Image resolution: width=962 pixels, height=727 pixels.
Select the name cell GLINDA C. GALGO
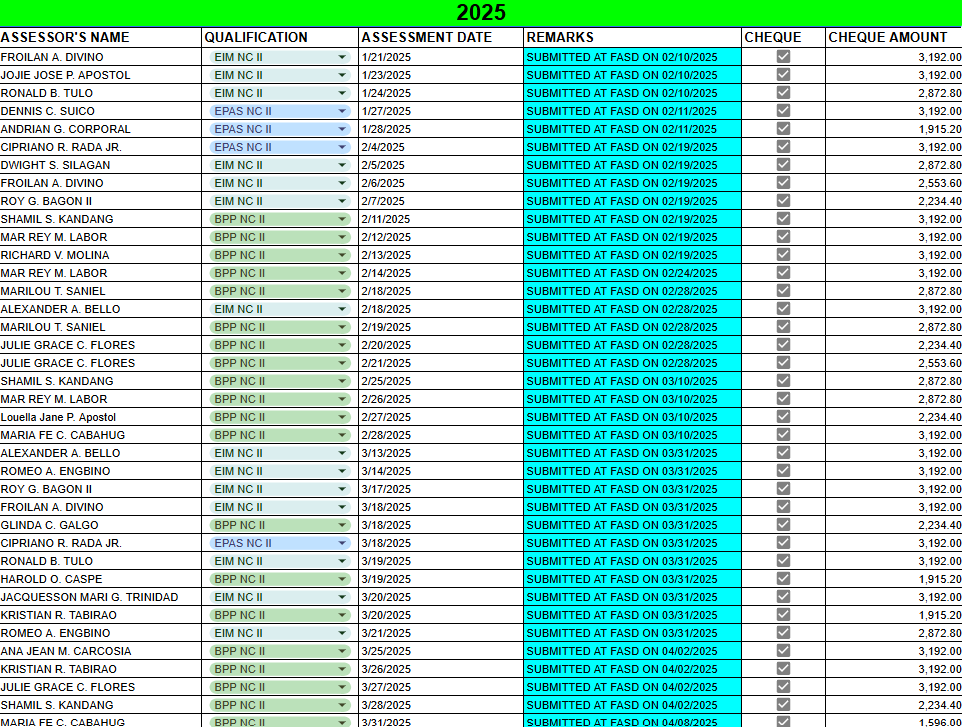click(x=101, y=525)
